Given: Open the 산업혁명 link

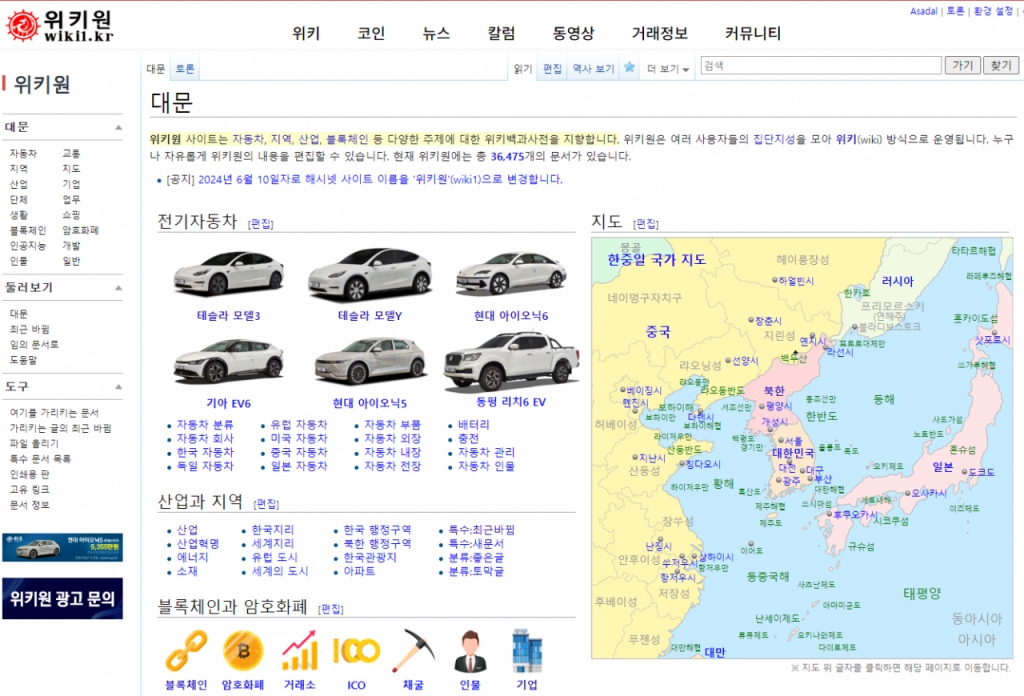Looking at the screenshot, I should (198, 543).
